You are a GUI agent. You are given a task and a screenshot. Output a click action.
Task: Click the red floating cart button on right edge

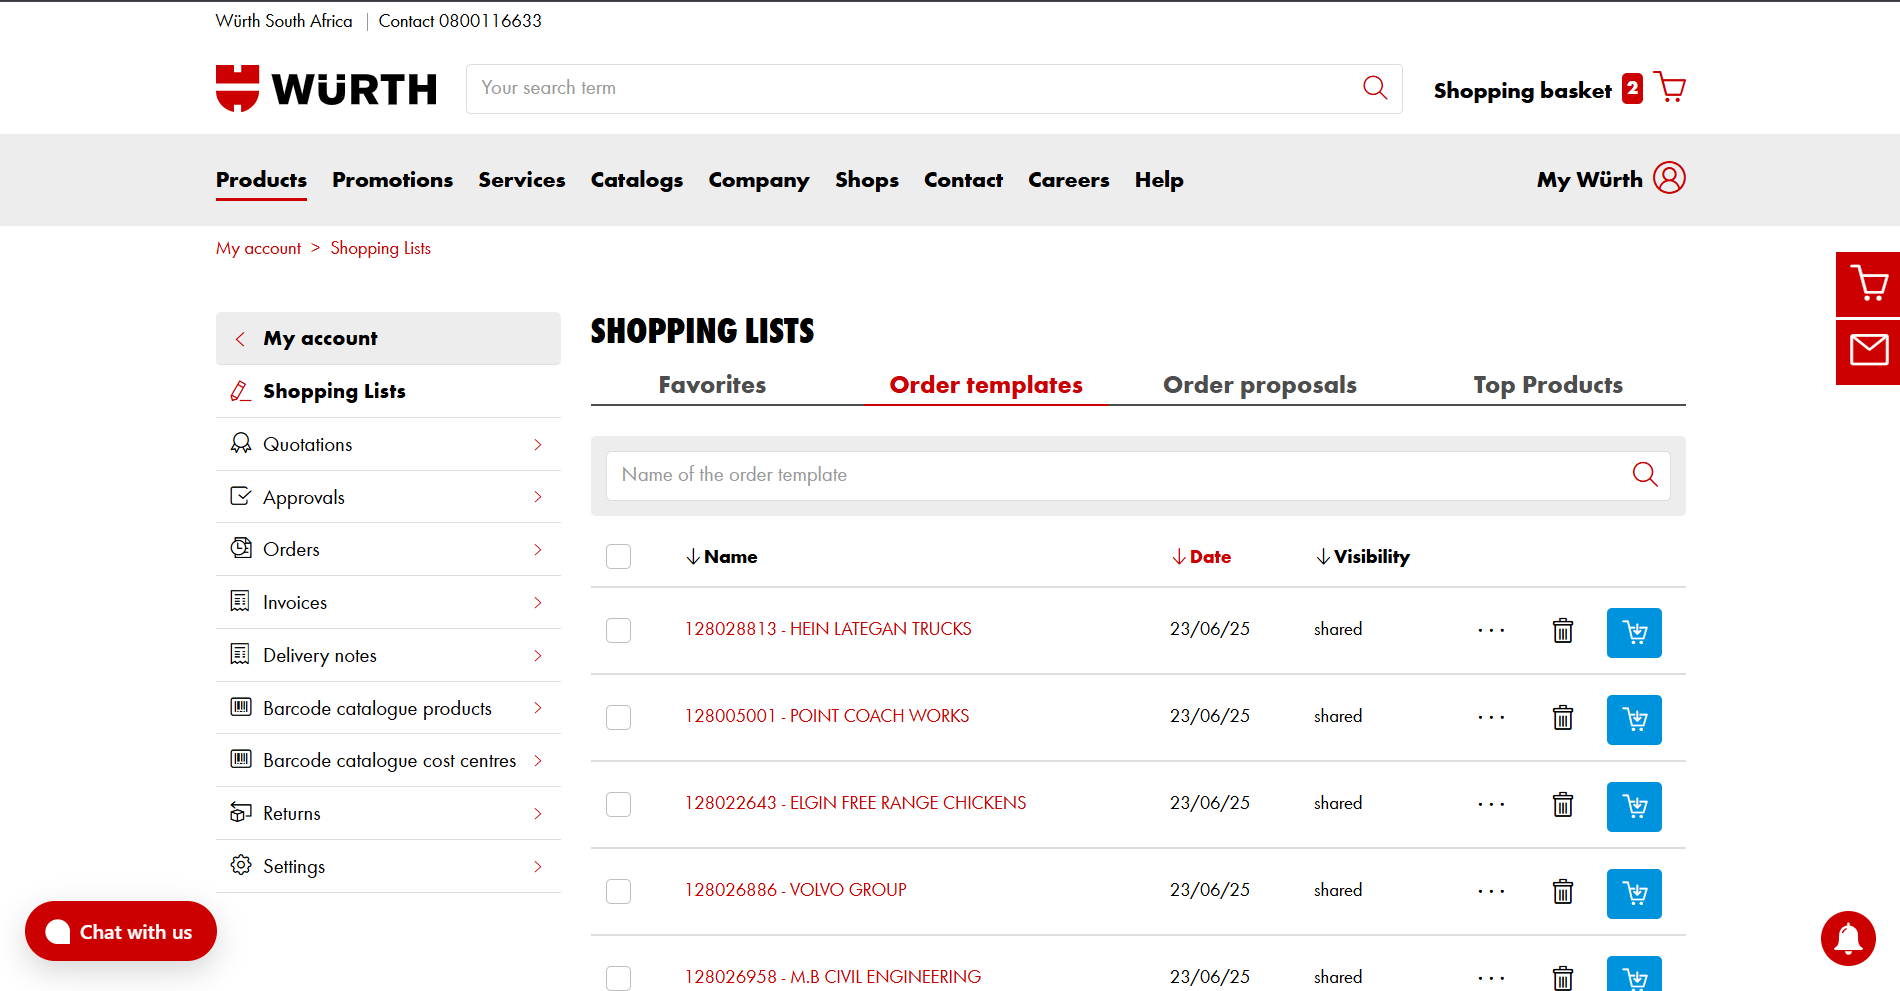tap(1868, 284)
